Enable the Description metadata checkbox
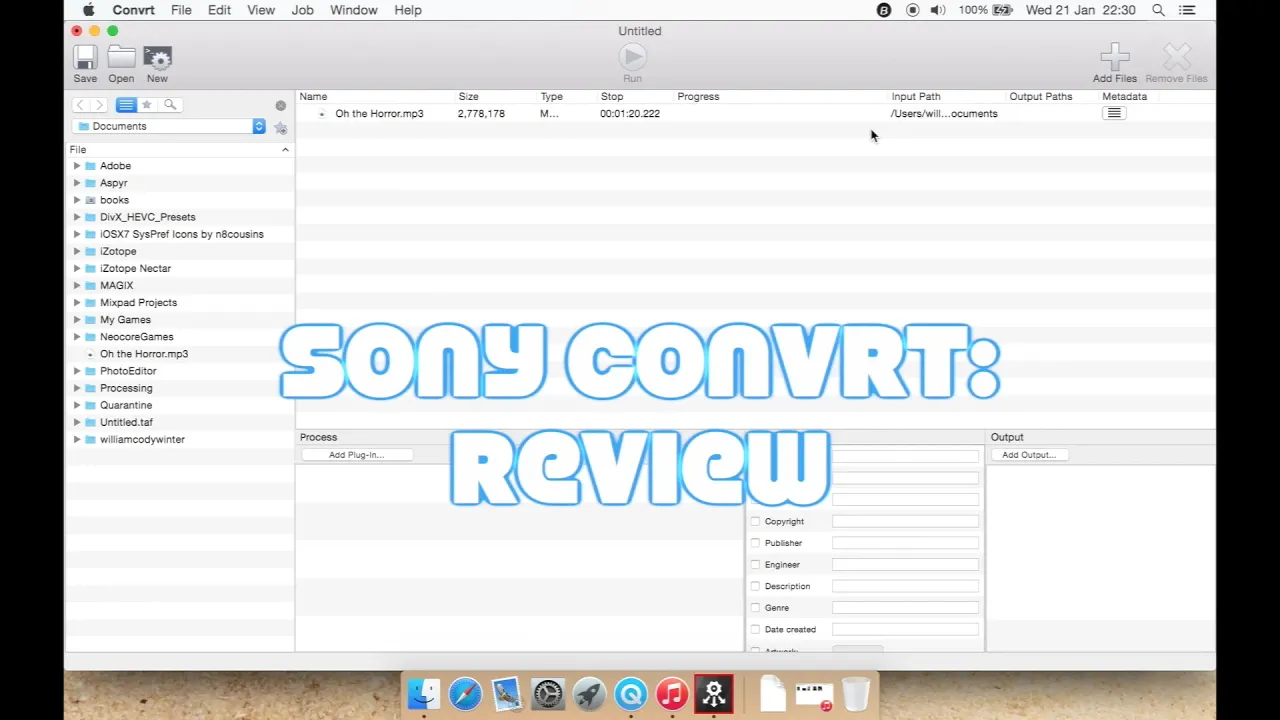 (755, 587)
